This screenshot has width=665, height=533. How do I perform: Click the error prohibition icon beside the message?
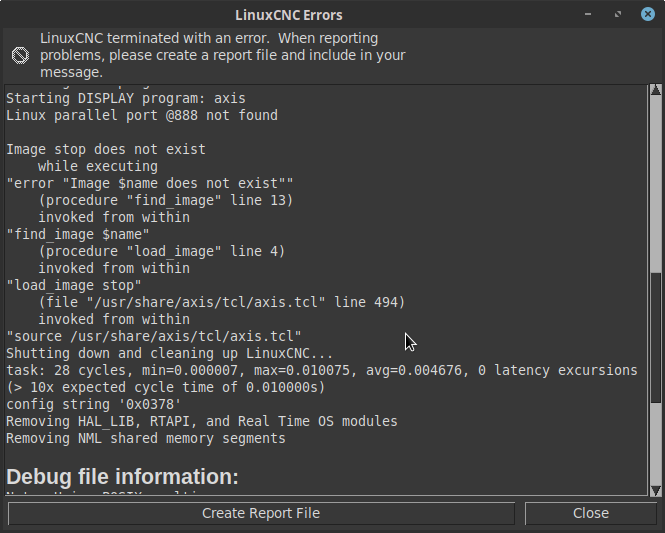coord(20,56)
